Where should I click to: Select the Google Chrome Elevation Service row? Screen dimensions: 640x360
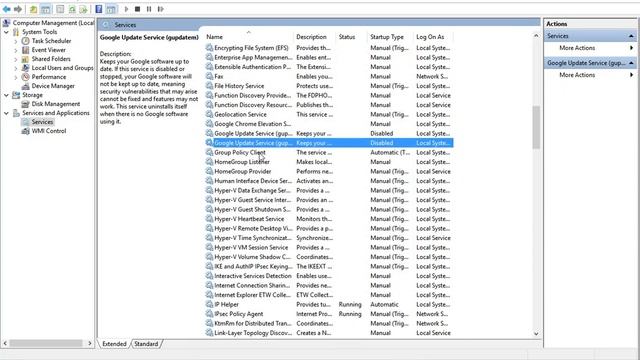tap(329, 124)
